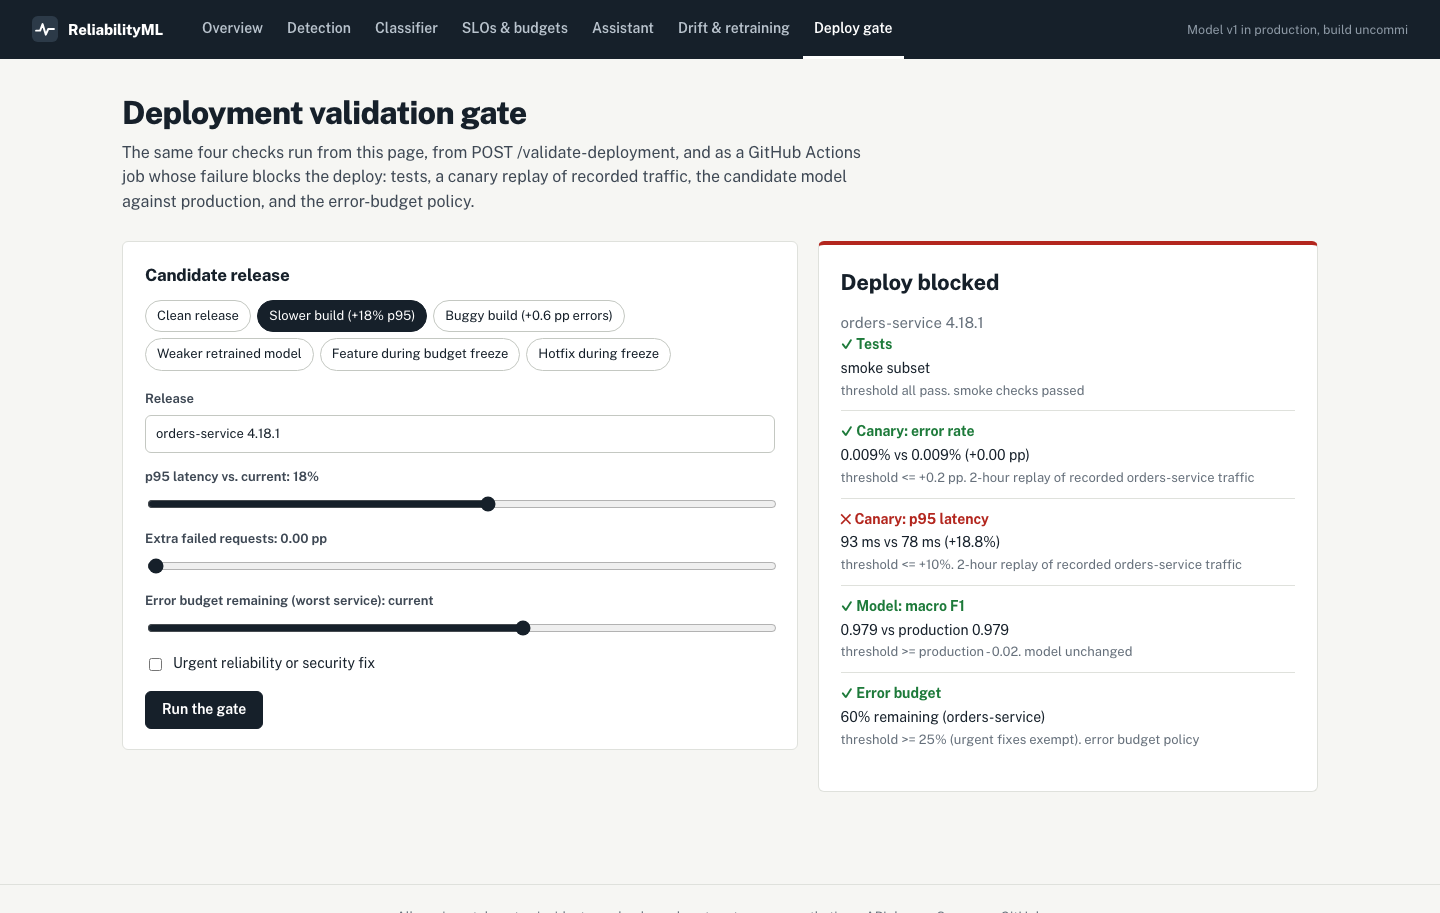Click 'orders-service 4.18.1' in the Deploy blocked panel
Screen dimensions: 1440x913
[912, 323]
